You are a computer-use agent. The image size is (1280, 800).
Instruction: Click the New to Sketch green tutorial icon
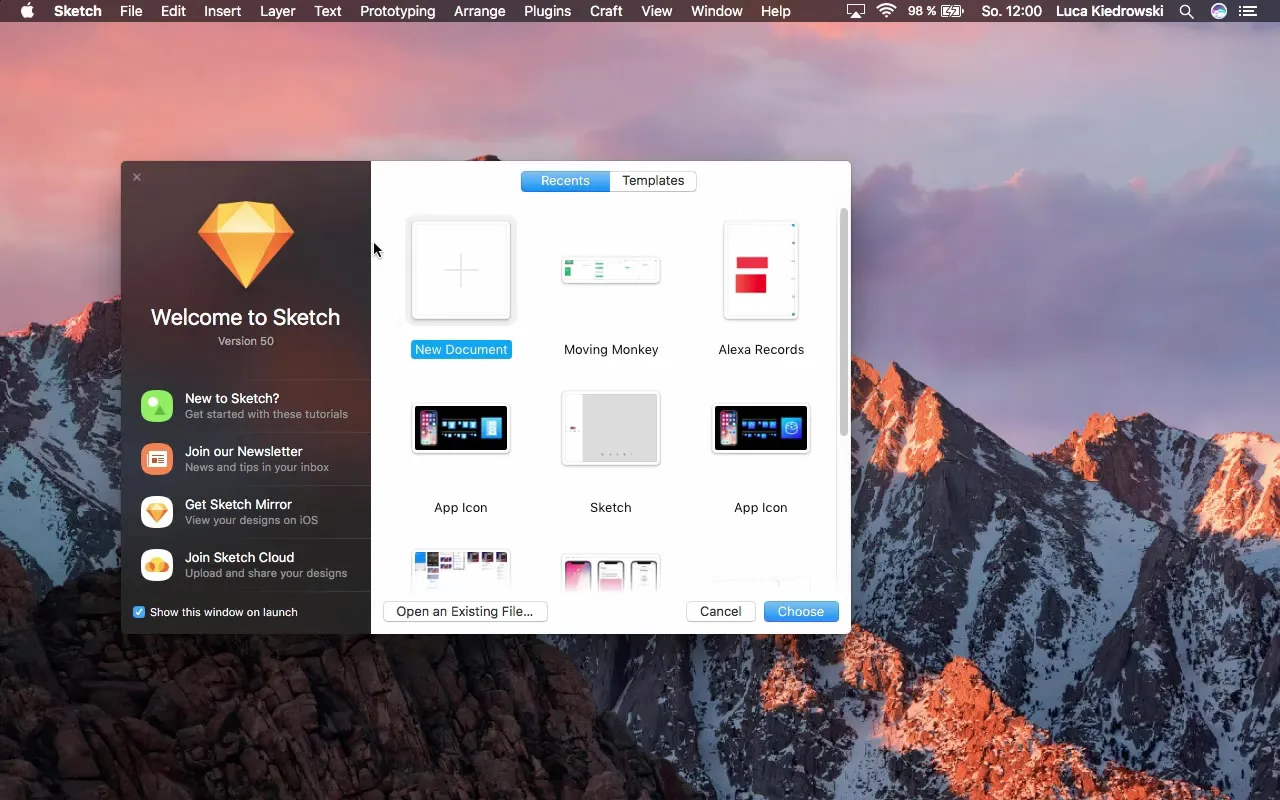157,406
